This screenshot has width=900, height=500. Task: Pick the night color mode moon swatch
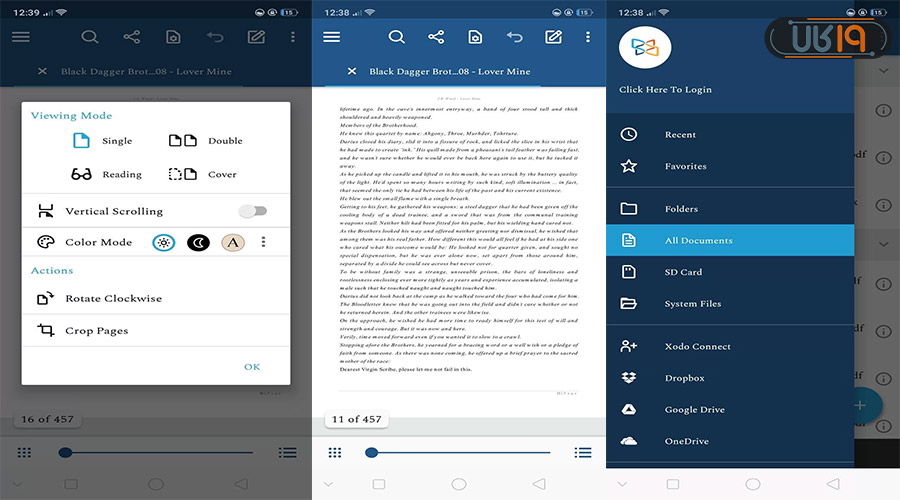(x=198, y=242)
